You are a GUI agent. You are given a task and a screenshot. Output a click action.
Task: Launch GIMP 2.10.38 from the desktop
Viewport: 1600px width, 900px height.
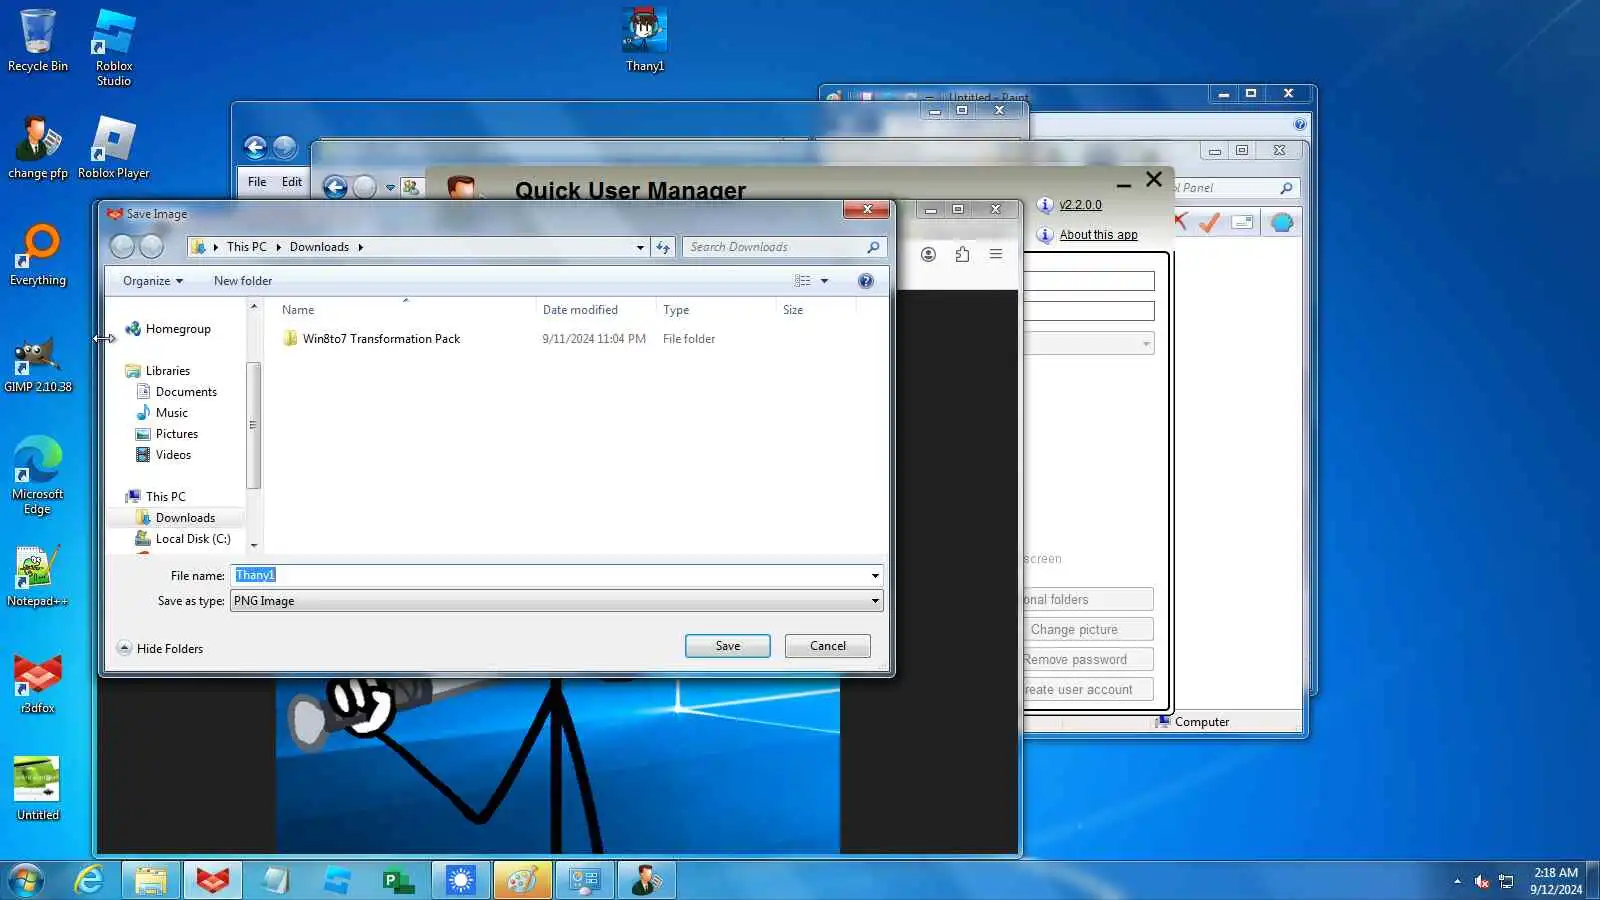(x=38, y=365)
